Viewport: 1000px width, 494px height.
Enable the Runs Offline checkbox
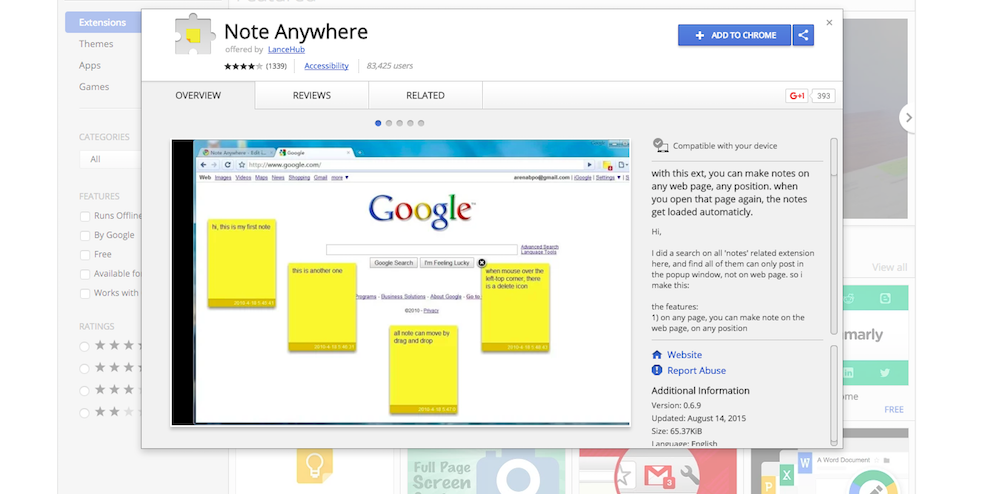point(85,216)
